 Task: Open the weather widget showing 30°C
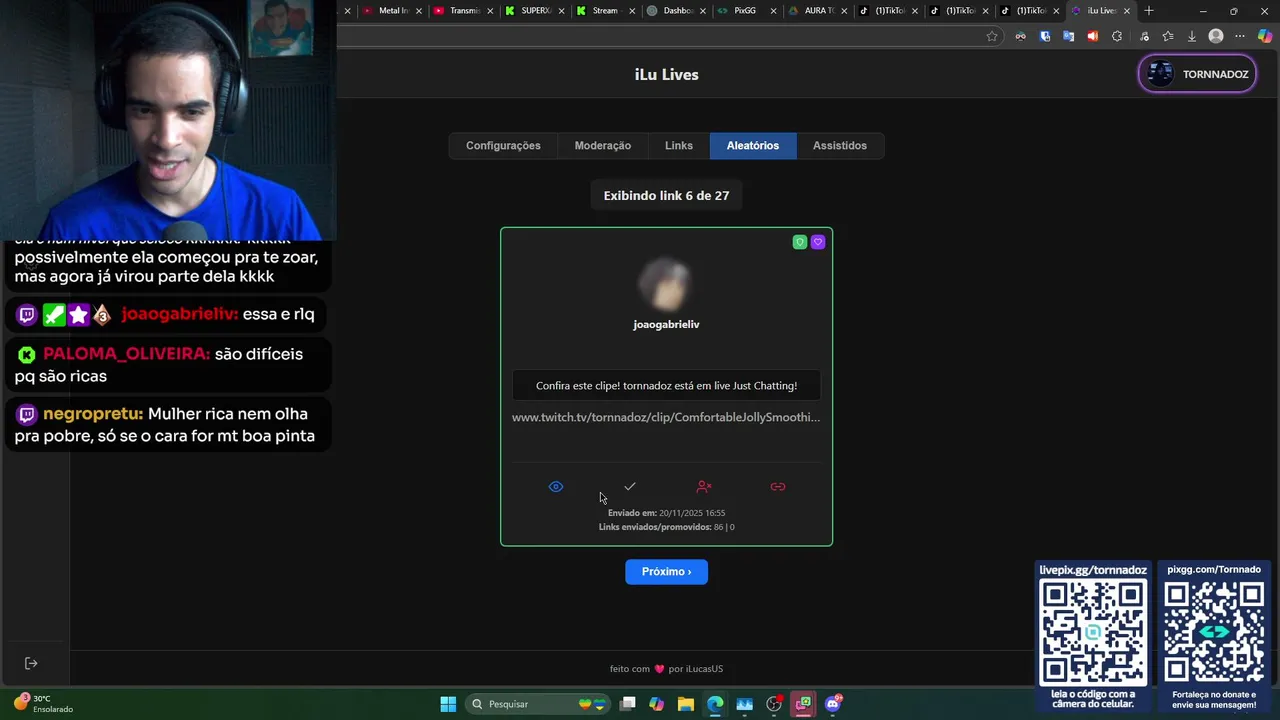[x=42, y=704]
